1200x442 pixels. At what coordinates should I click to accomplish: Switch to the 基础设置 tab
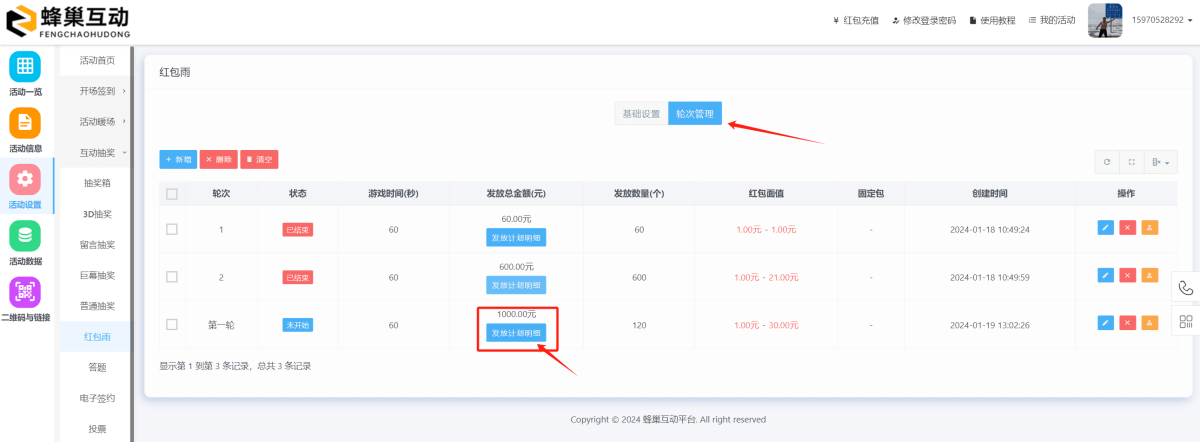pos(641,114)
